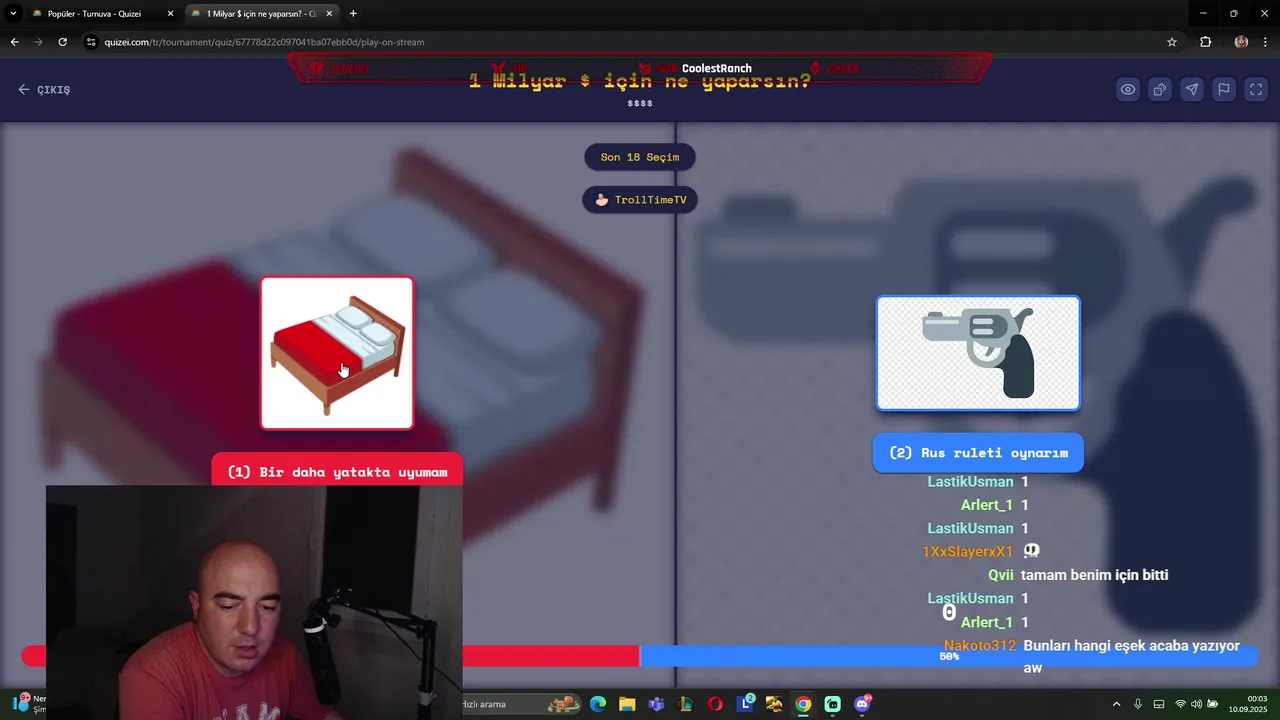Click the CoolestRanch name in top banner
Viewport: 1280px width, 720px height.
(716, 68)
